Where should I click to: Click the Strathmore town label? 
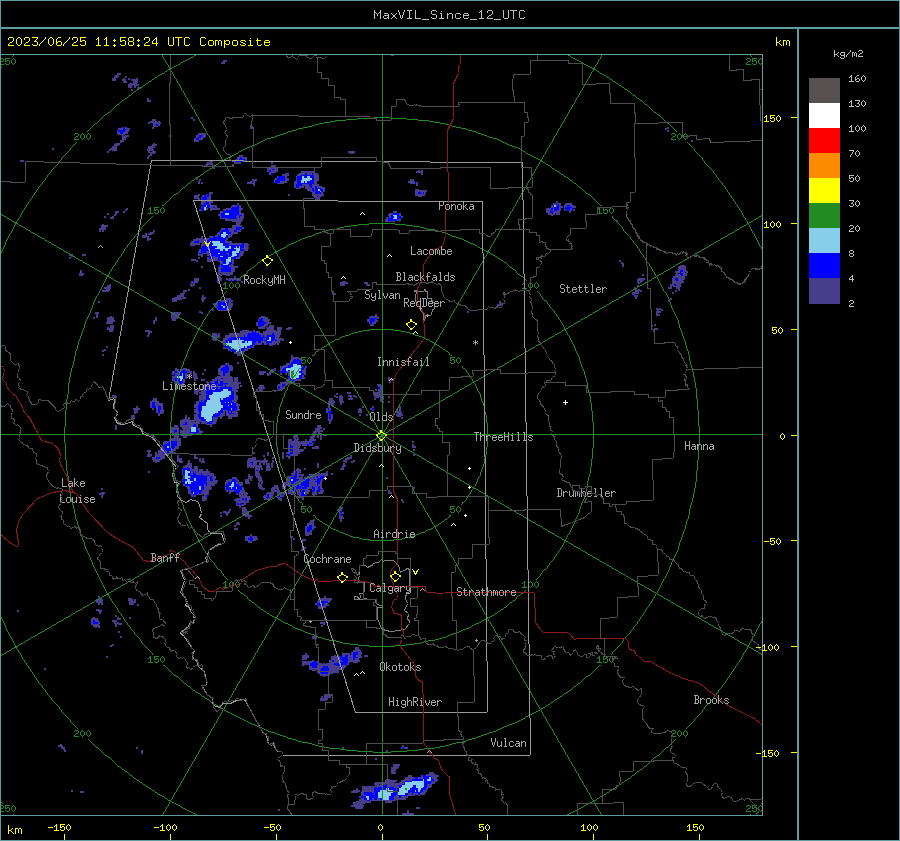486,592
